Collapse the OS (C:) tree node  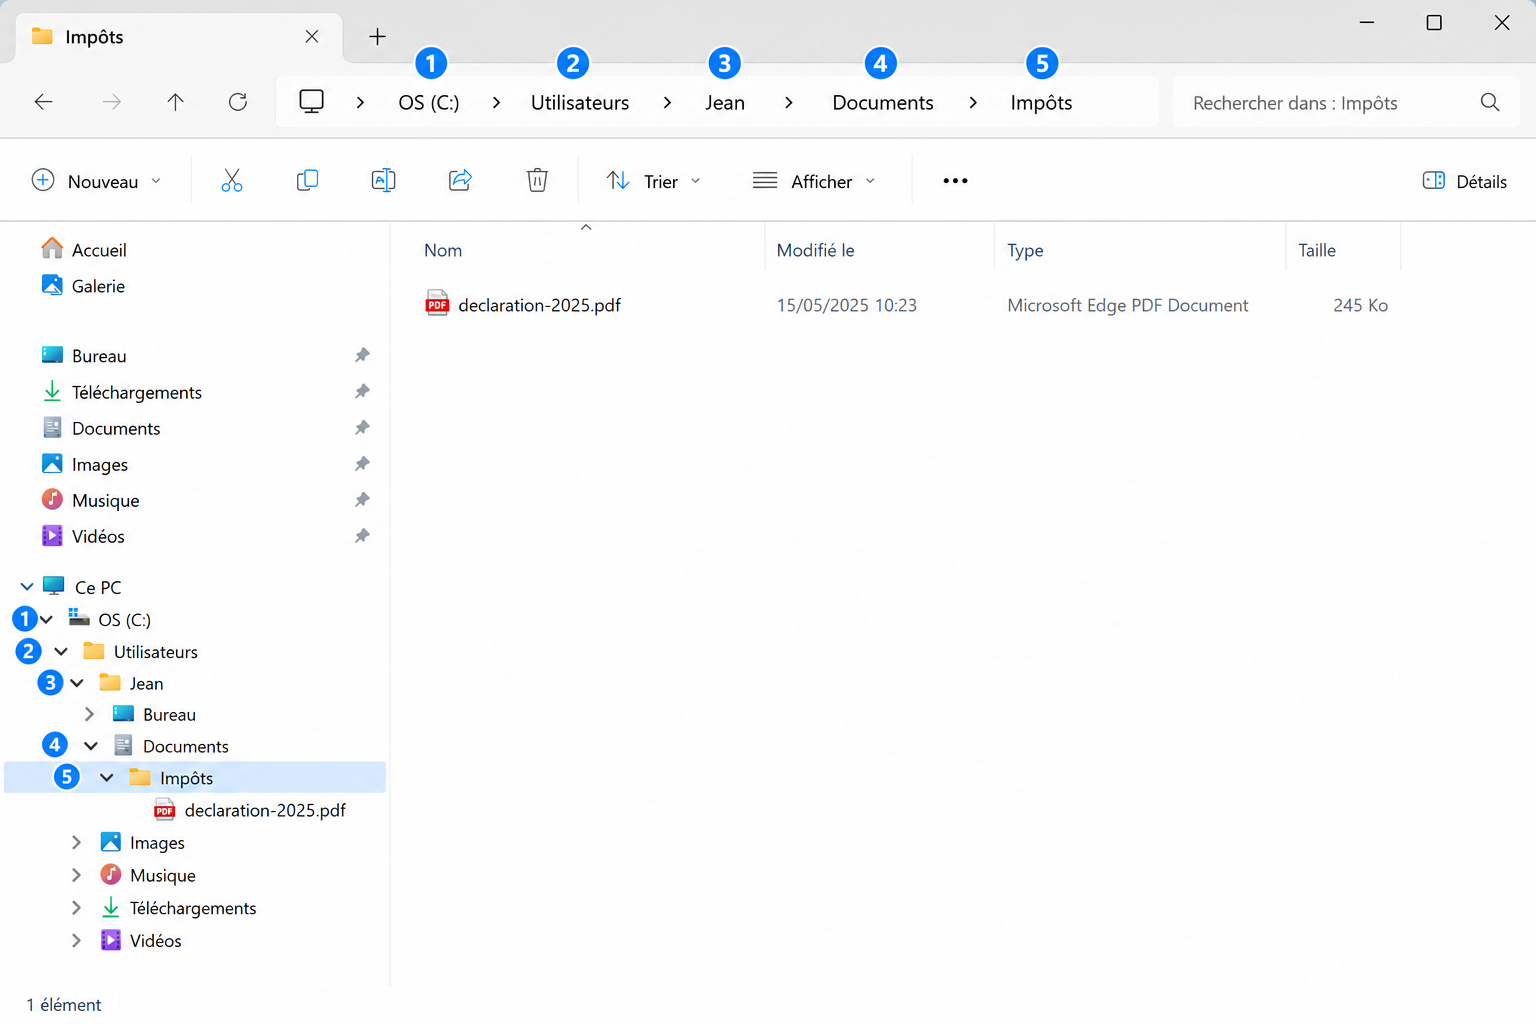click(x=46, y=620)
